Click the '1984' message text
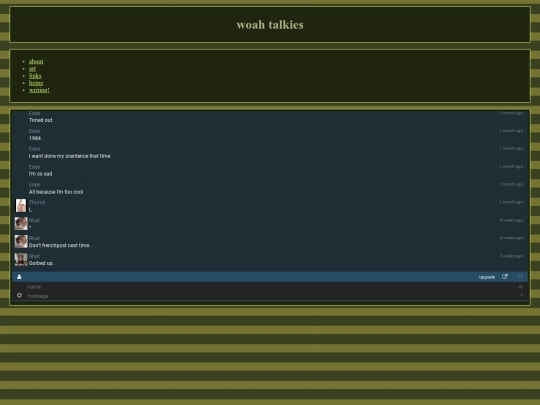This screenshot has height=405, width=540. coord(35,138)
